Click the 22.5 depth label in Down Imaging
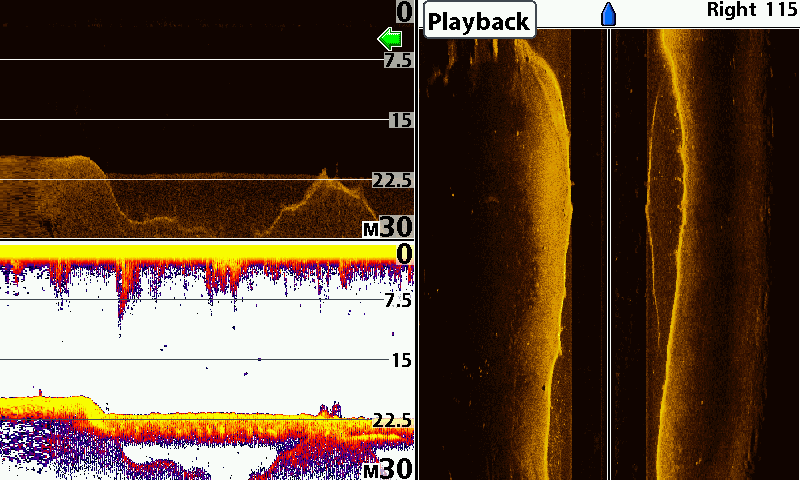Viewport: 800px width, 480px height. [x=393, y=180]
